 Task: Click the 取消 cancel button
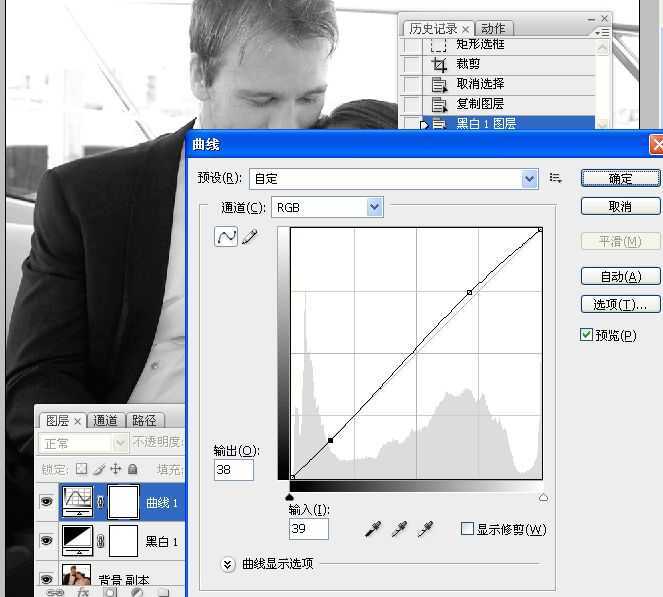coord(620,206)
